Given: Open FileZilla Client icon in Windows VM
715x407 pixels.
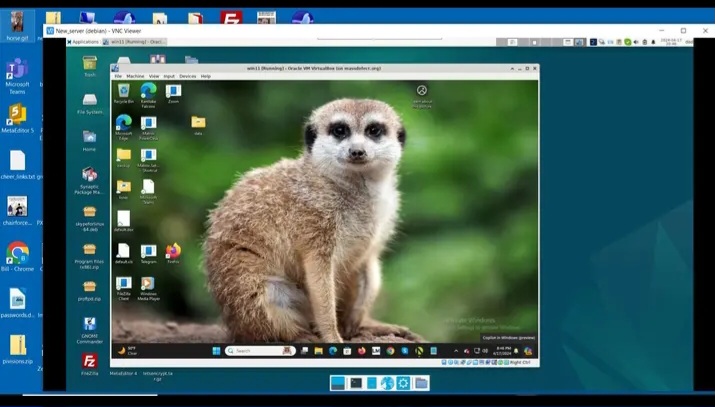Looking at the screenshot, I should (124, 284).
